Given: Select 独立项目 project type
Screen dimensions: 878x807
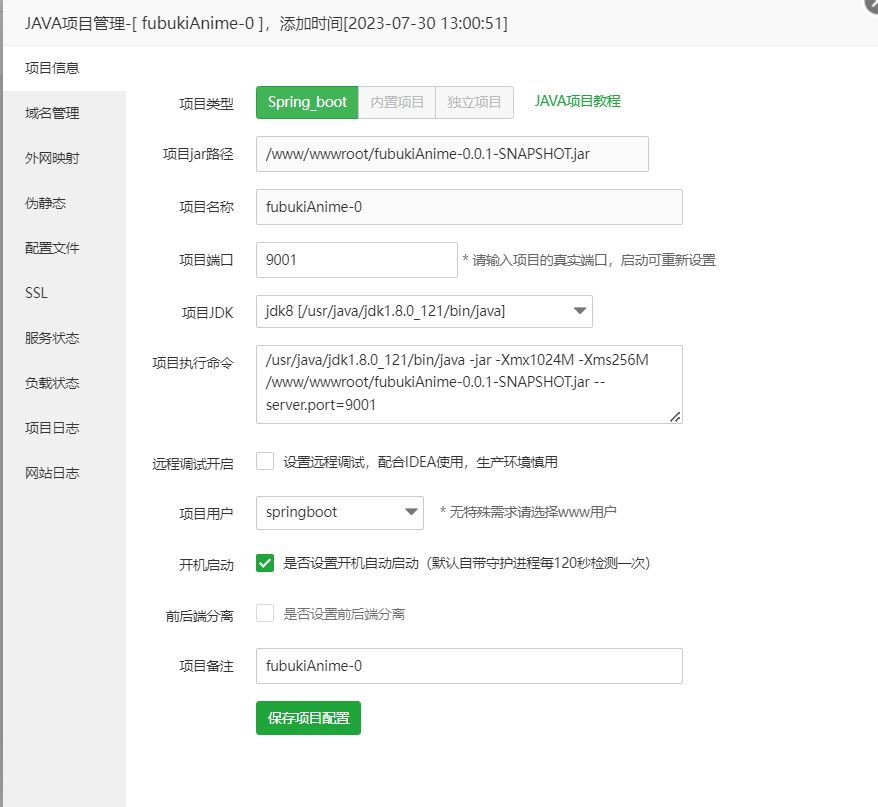Looking at the screenshot, I should pos(474,102).
